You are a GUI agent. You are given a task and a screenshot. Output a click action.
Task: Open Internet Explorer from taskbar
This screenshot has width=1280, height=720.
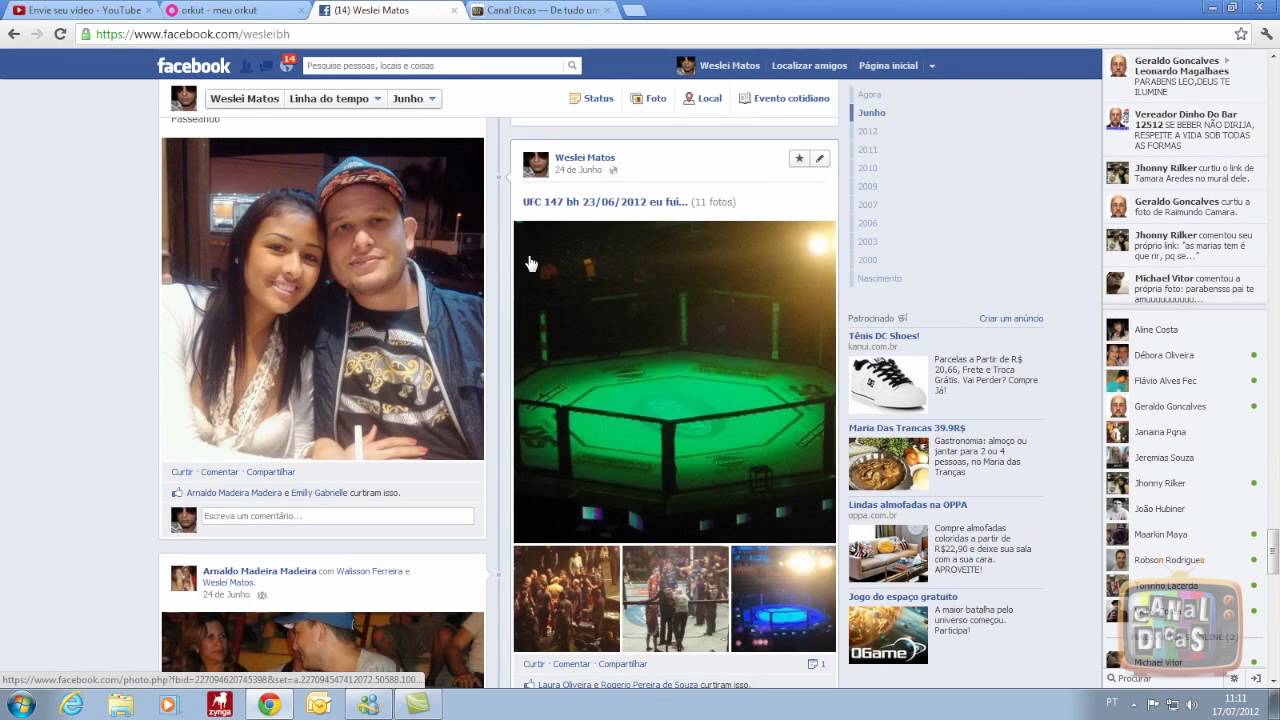pos(71,704)
